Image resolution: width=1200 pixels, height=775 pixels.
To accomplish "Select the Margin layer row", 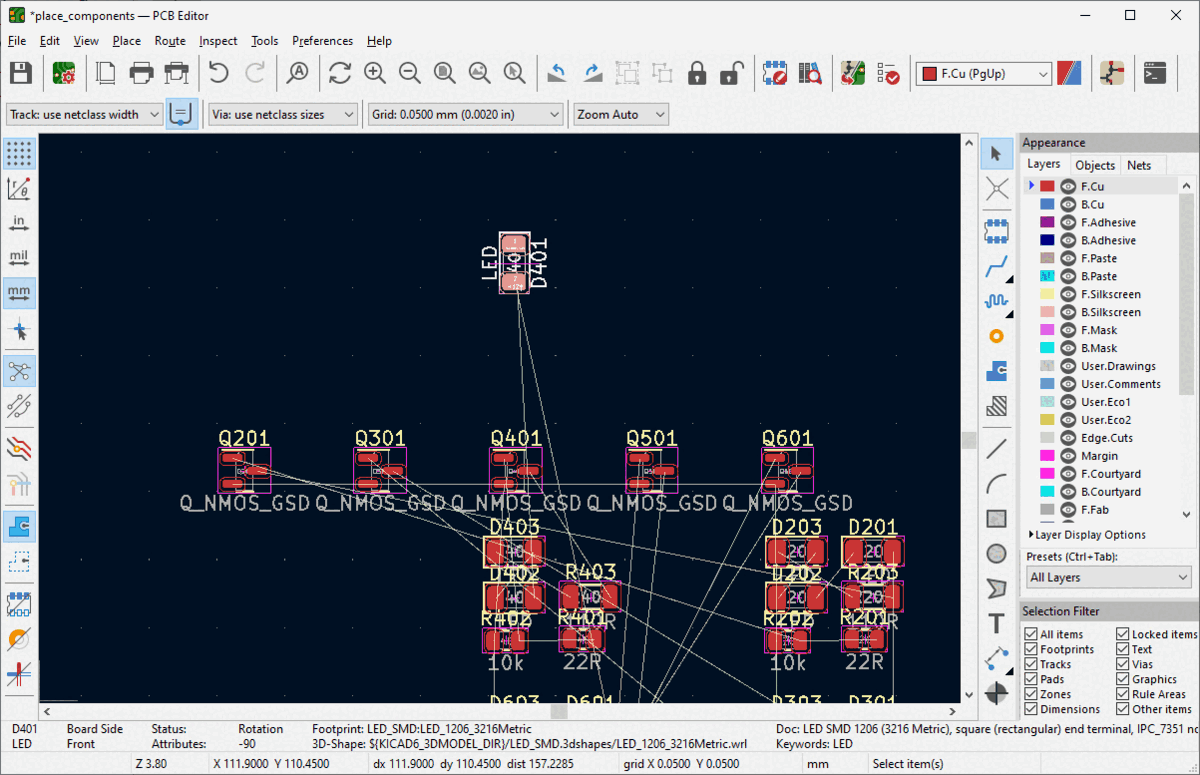I will tap(1101, 456).
